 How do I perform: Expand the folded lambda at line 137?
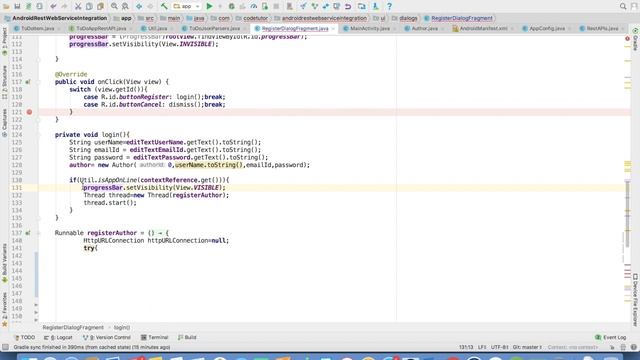coord(38,233)
